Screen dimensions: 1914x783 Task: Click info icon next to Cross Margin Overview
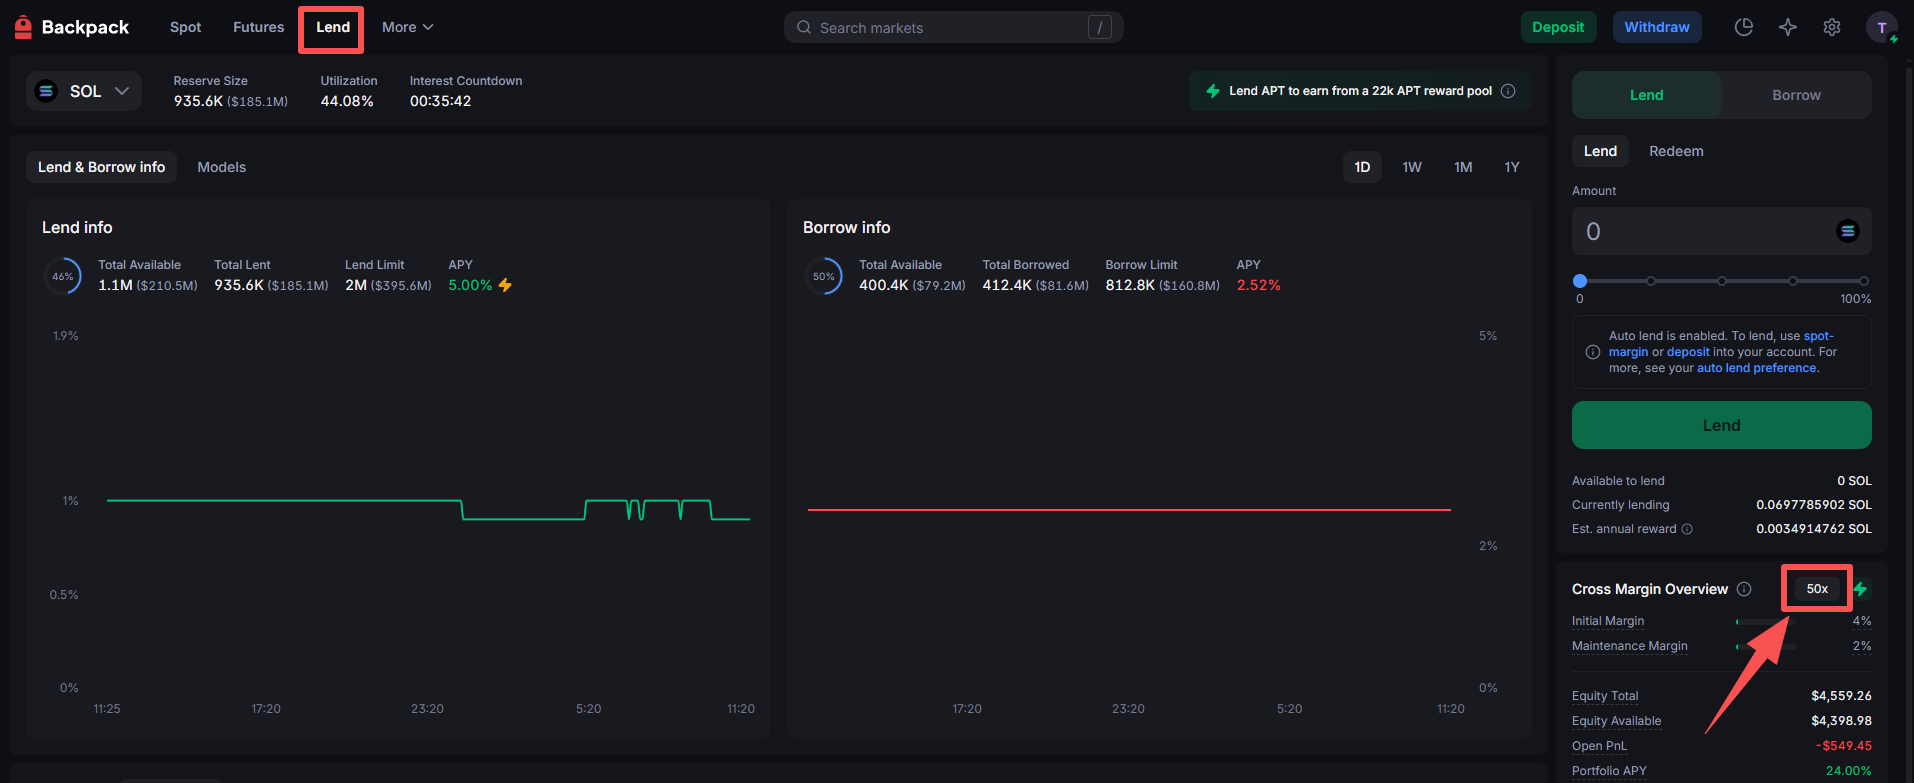click(x=1744, y=589)
